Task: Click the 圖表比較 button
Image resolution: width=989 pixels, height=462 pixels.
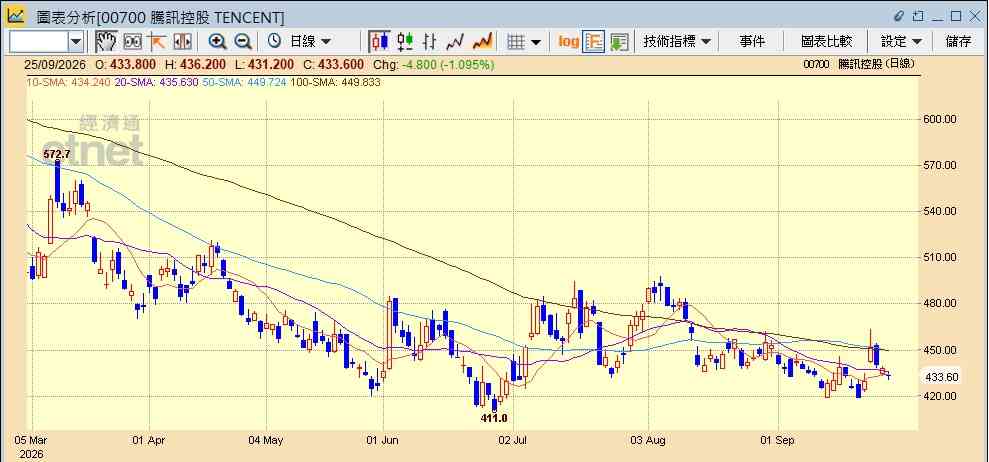Action: pyautogui.click(x=826, y=42)
